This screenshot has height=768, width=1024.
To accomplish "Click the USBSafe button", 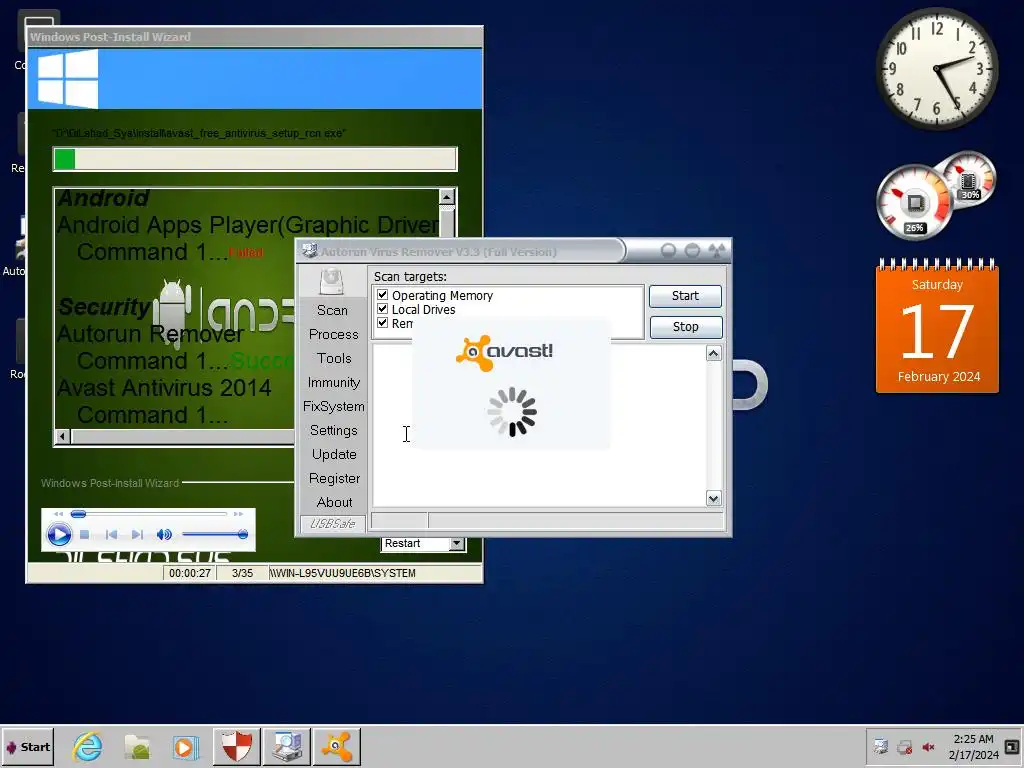I will [x=332, y=524].
